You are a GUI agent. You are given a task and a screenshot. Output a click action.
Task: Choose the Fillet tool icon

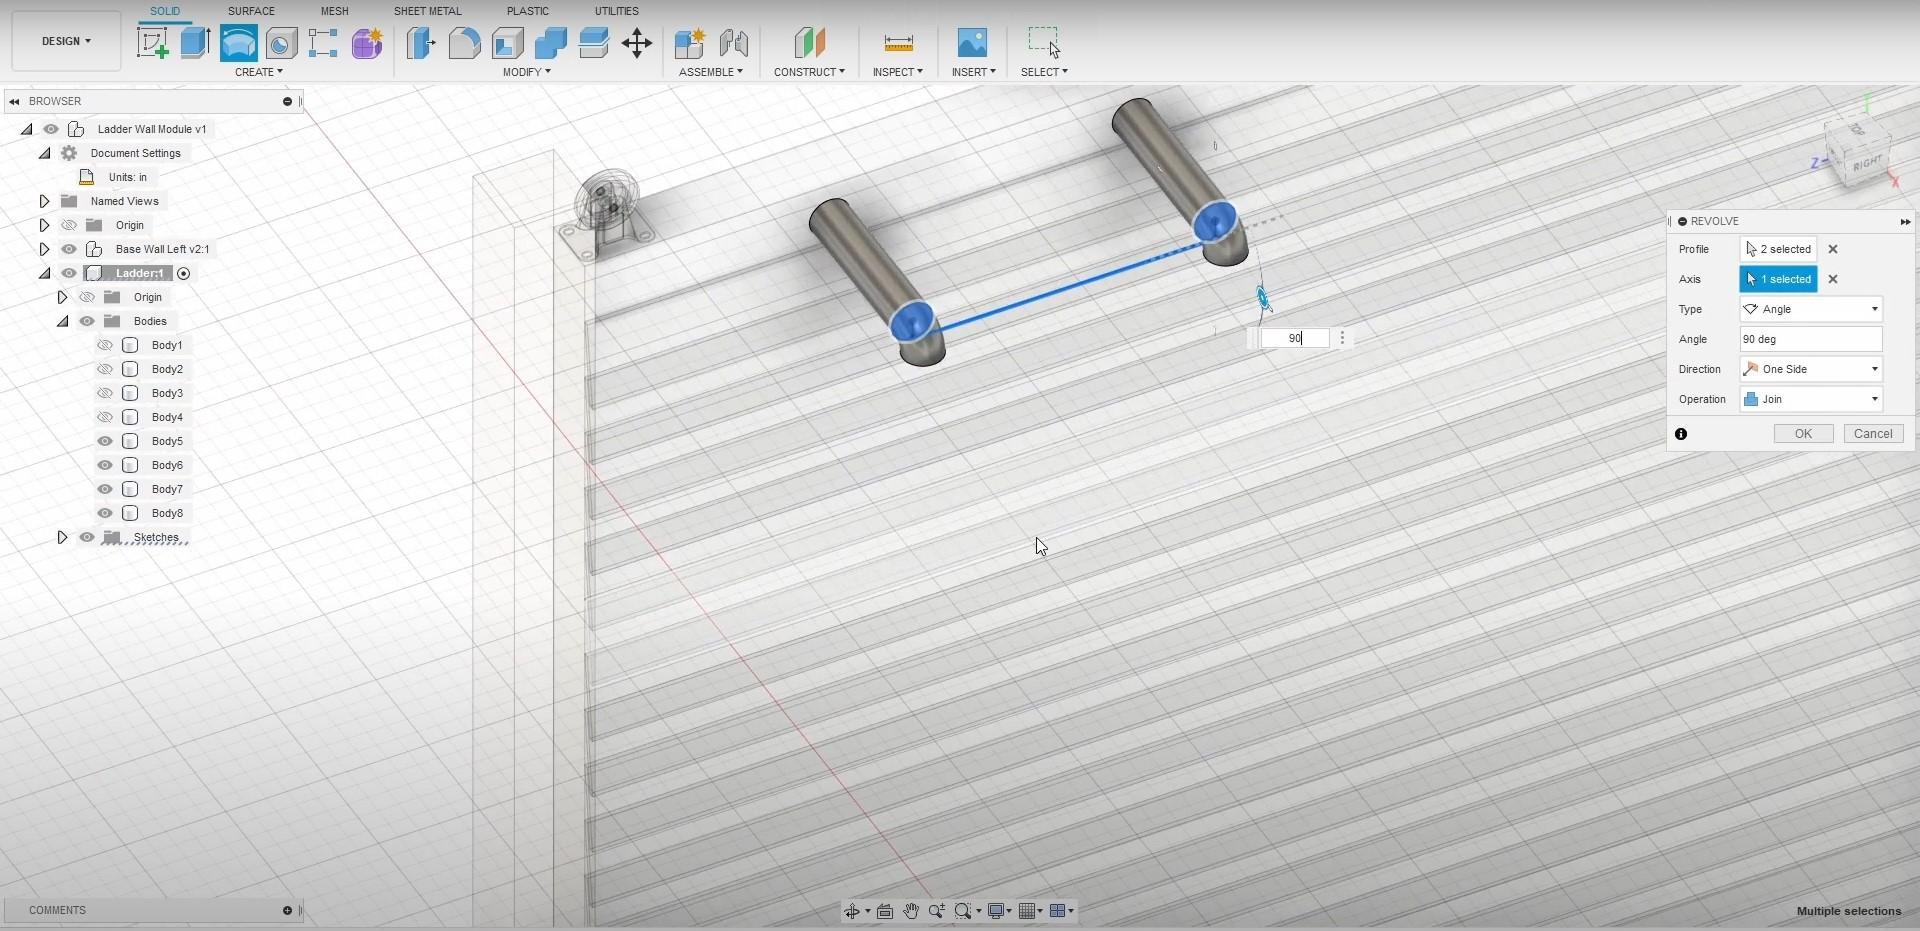click(464, 43)
